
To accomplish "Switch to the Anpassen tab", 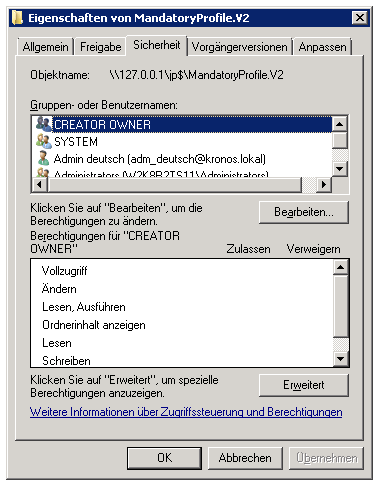I will pyautogui.click(x=322, y=47).
